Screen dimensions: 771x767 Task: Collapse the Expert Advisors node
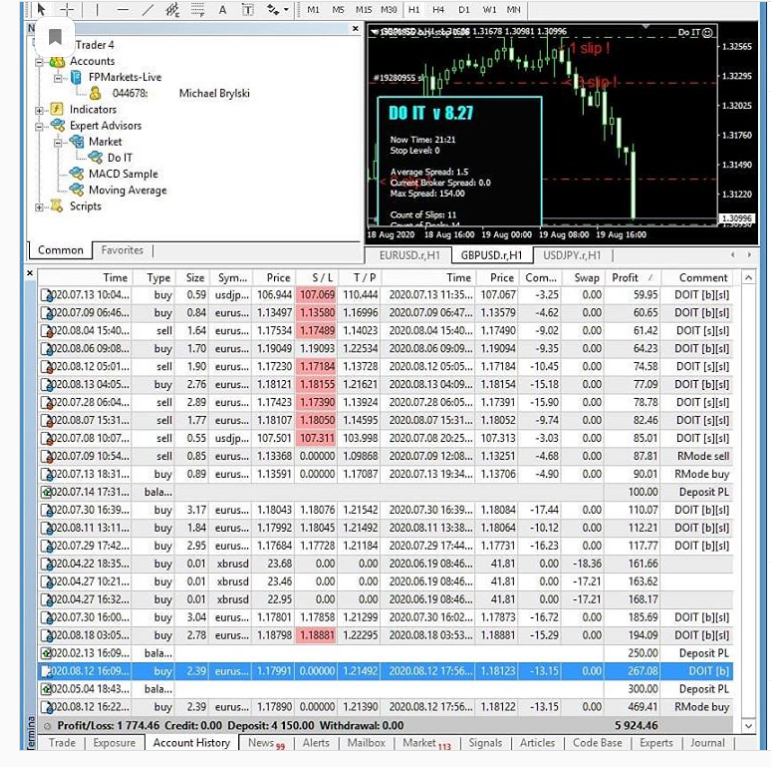[39, 126]
